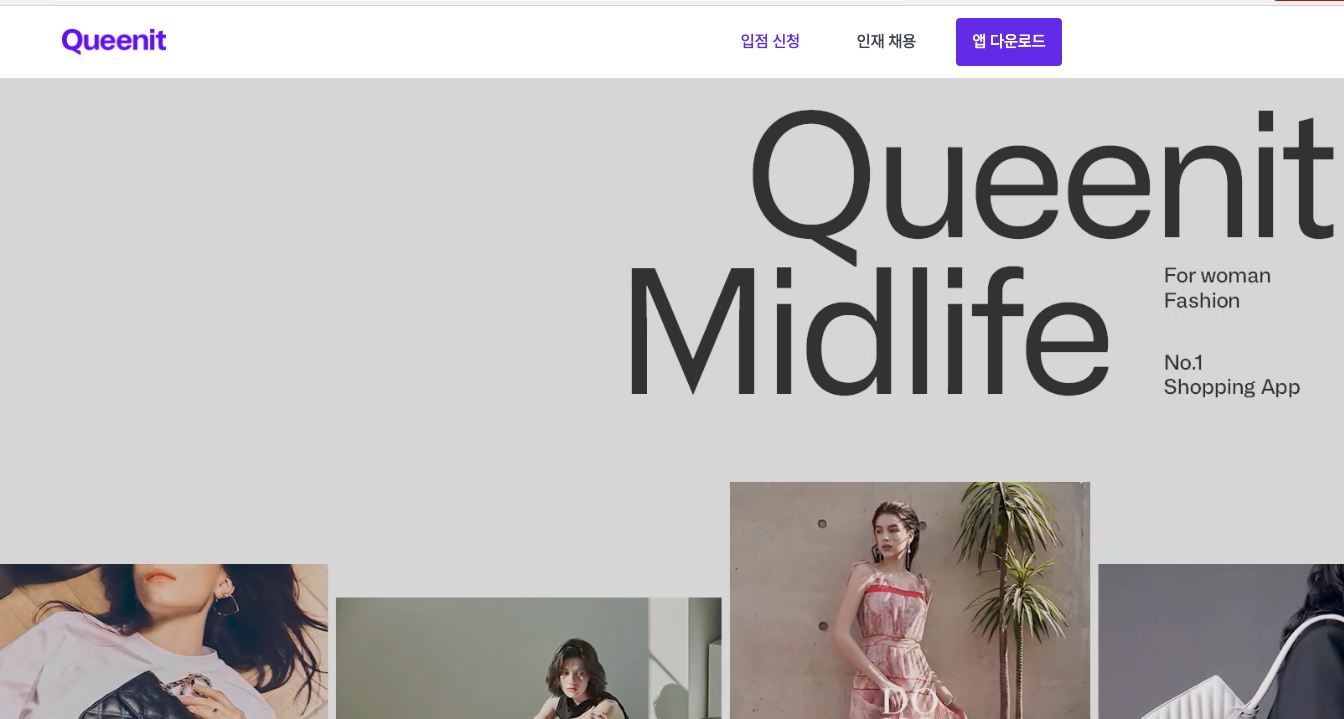Open the white quilted handbag photo
This screenshot has height=719, width=1344.
pos(1221,641)
